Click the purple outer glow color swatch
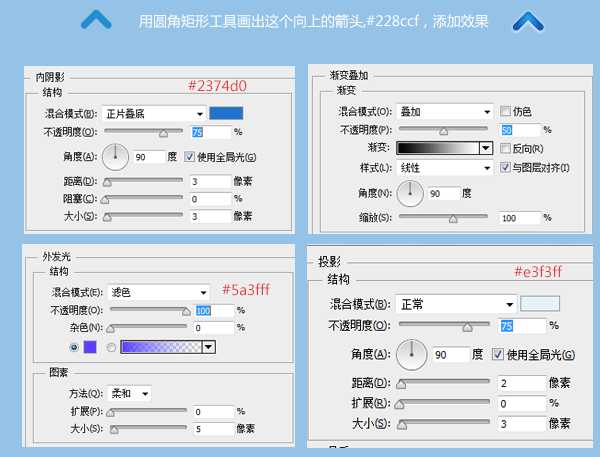600x457 pixels. pos(90,347)
